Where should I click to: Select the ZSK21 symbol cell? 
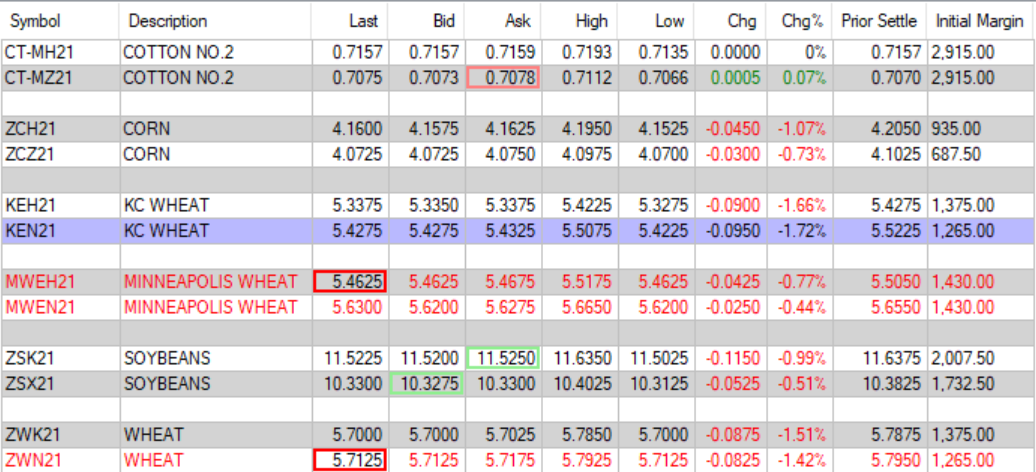(x=59, y=358)
